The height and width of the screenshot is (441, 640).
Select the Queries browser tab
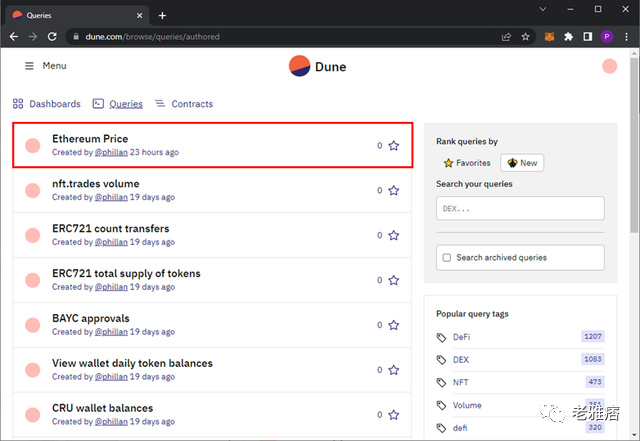pos(78,16)
